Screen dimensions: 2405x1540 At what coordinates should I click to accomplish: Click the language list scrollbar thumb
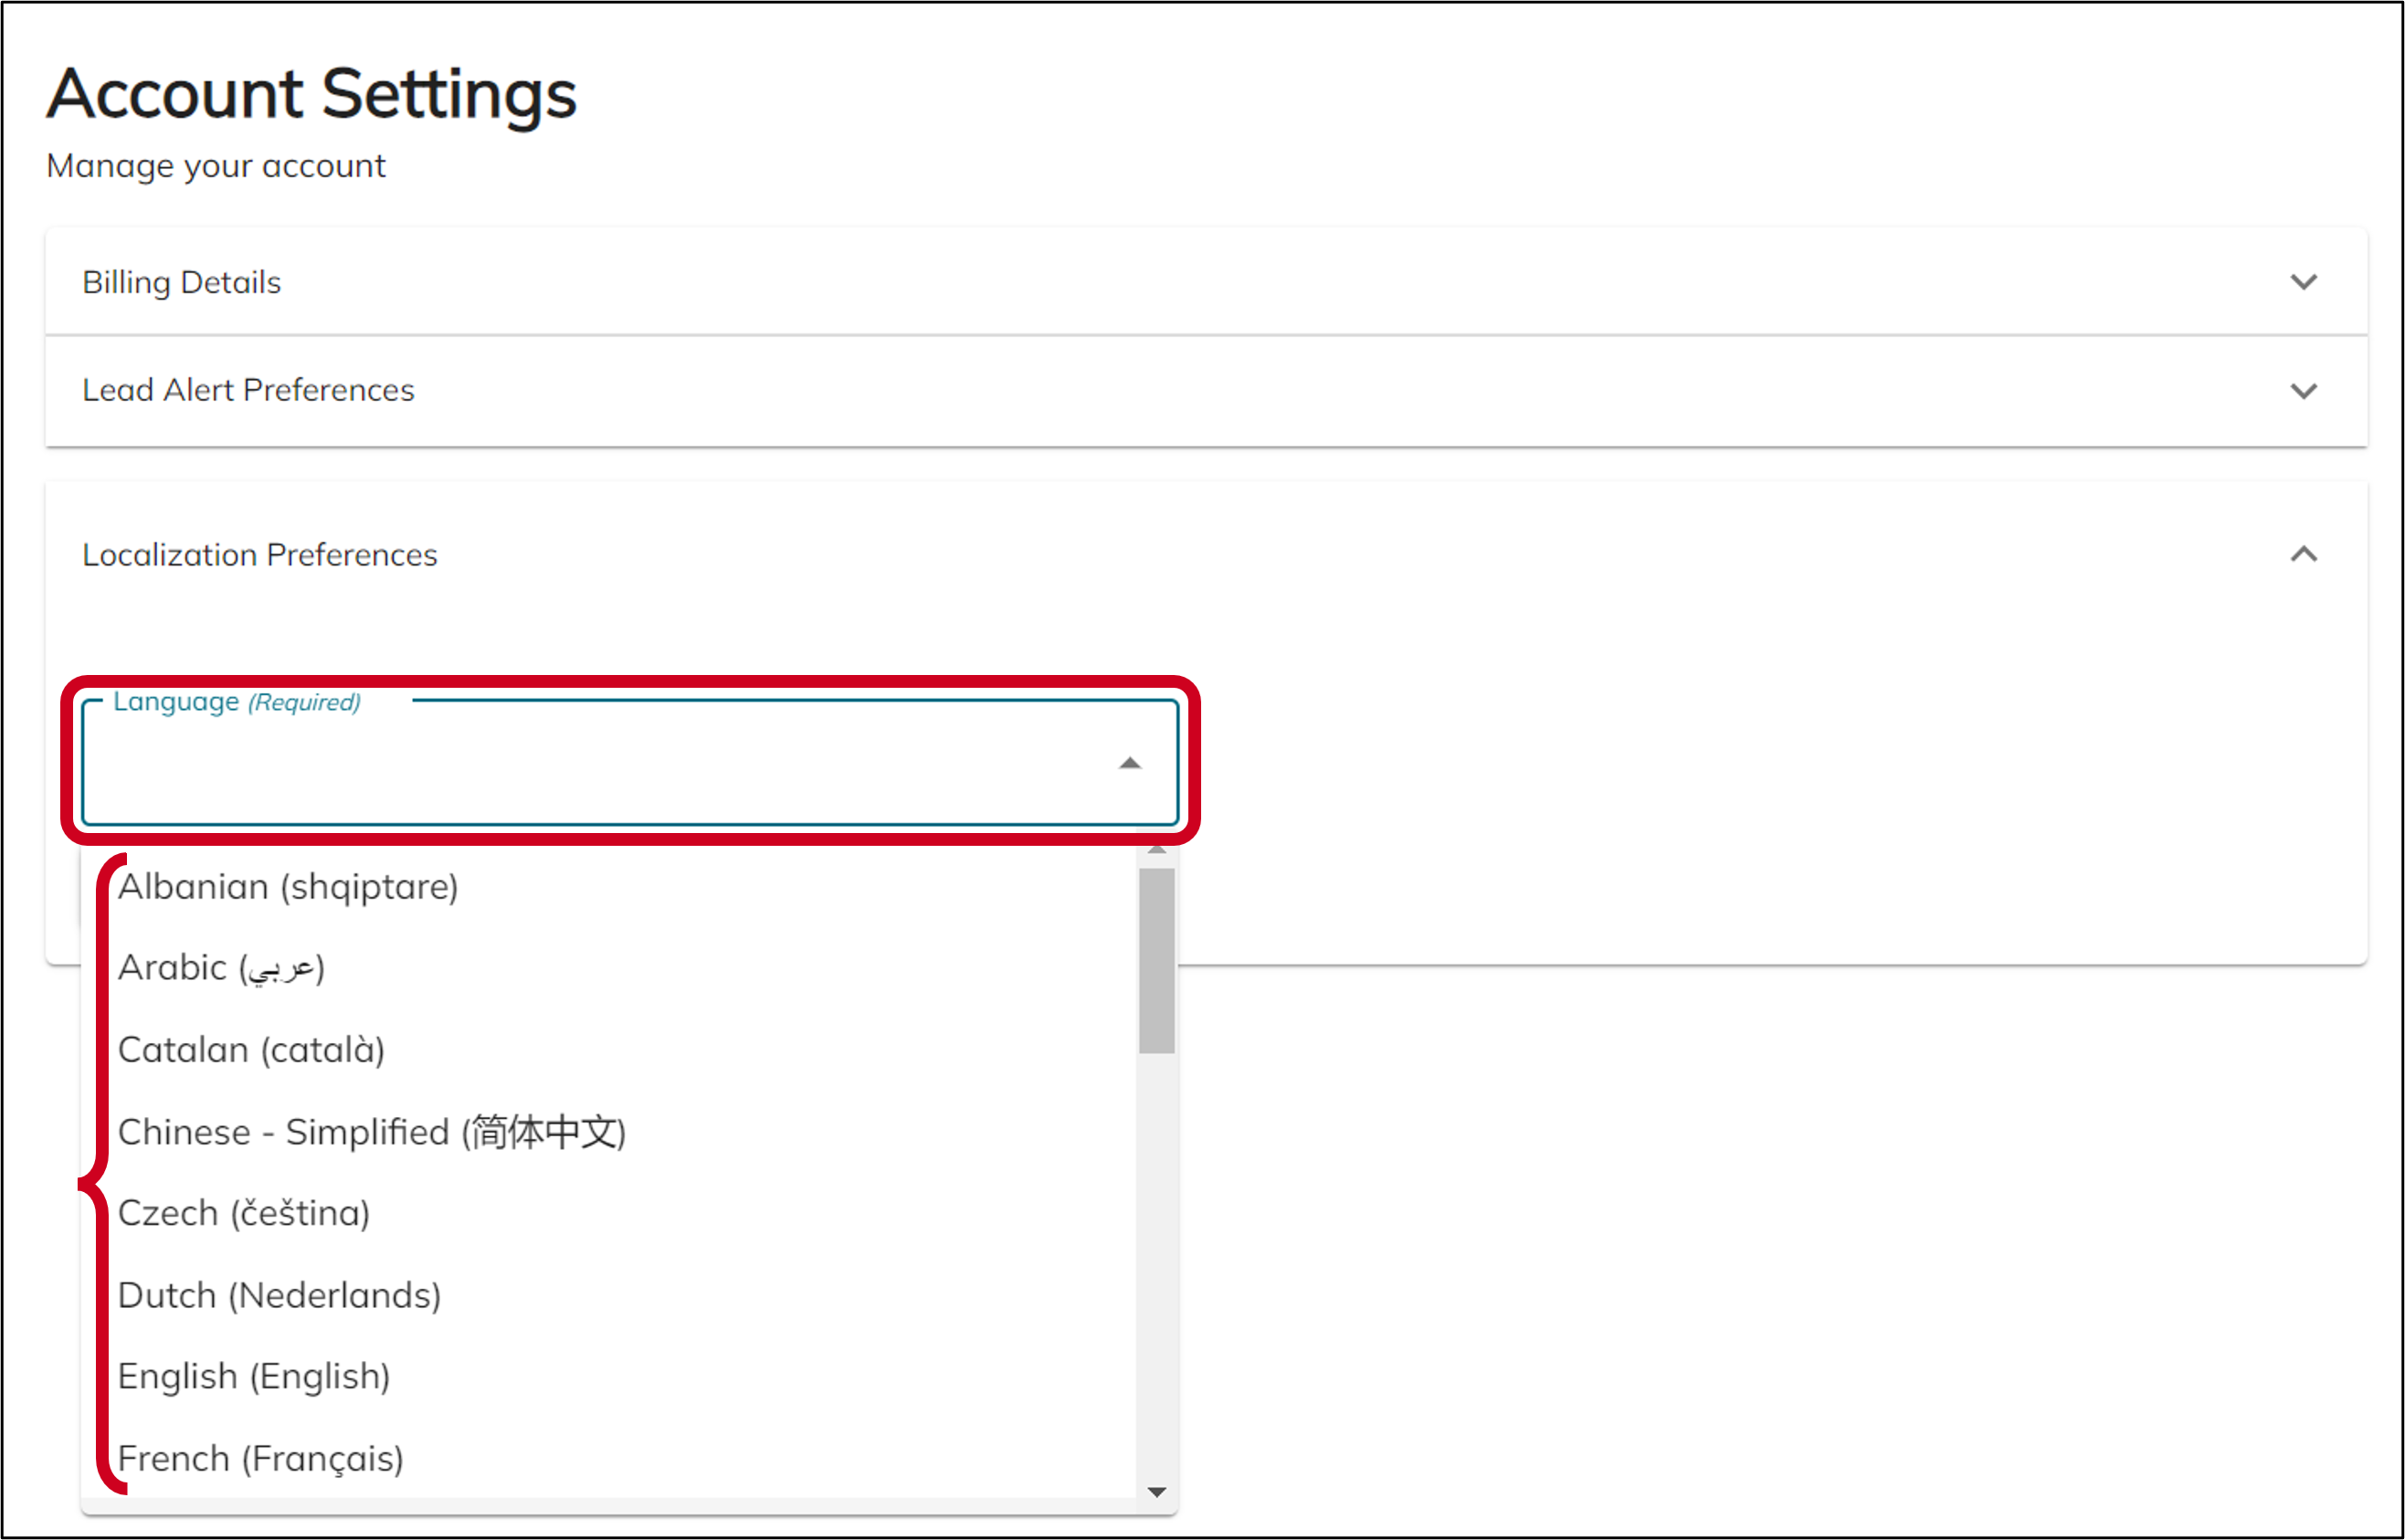1156,960
